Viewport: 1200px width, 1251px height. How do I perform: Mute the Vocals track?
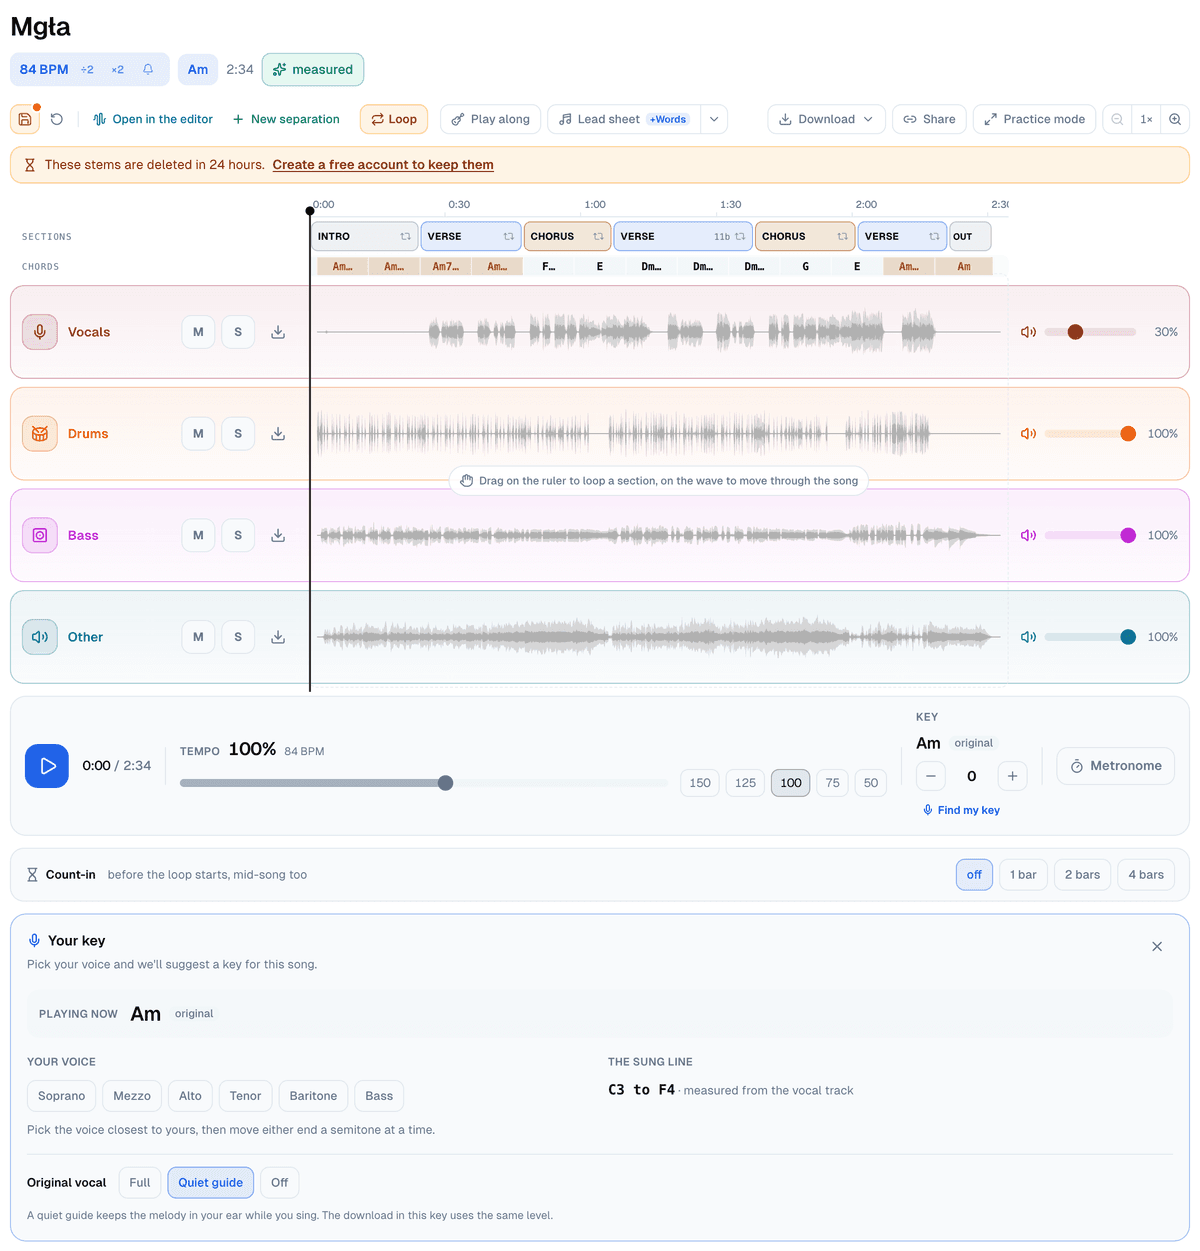coord(198,332)
